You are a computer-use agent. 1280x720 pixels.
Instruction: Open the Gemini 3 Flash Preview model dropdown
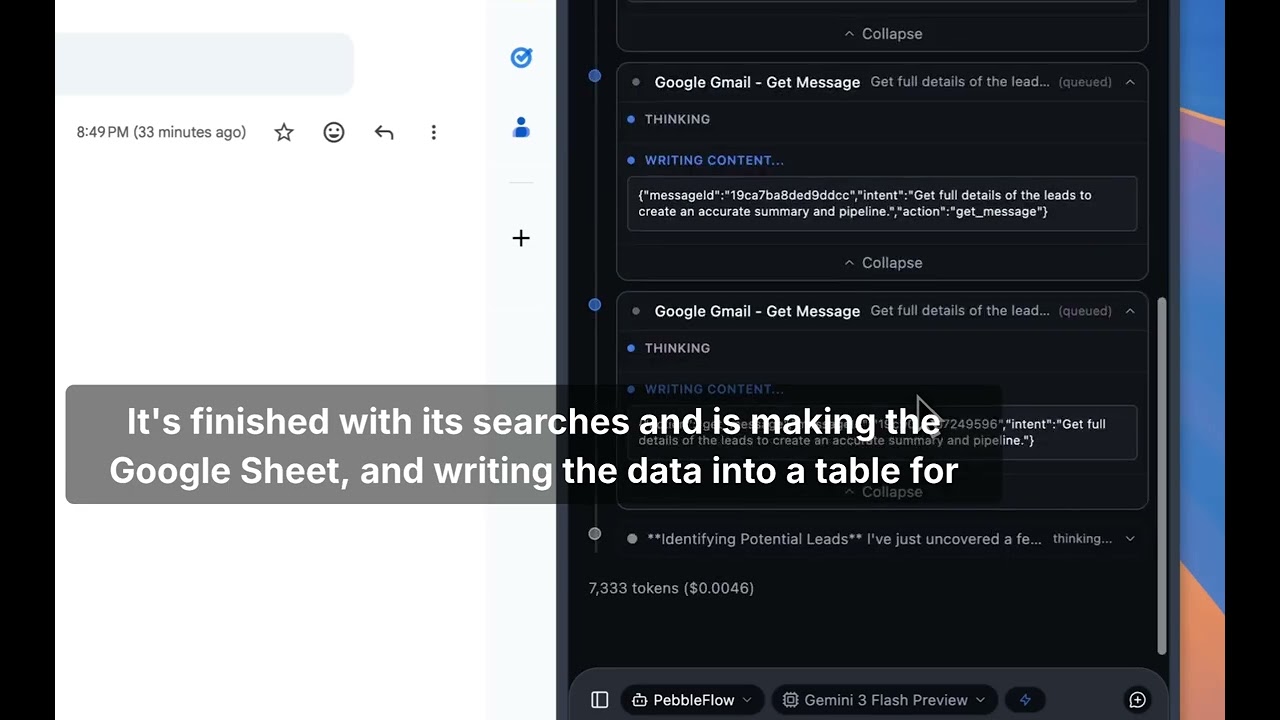pos(885,700)
